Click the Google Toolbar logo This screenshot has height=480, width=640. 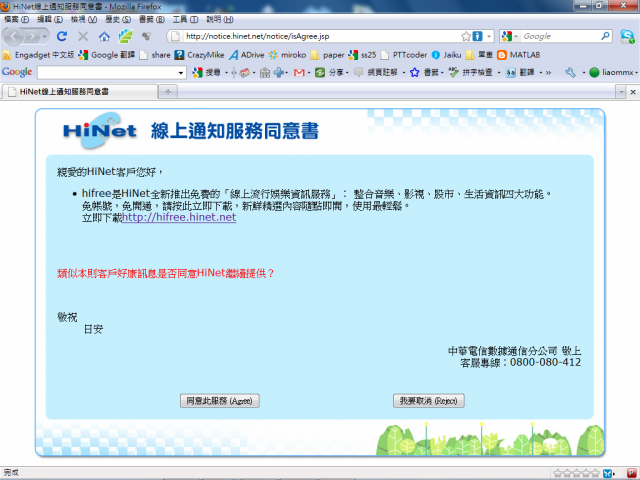click(x=17, y=72)
